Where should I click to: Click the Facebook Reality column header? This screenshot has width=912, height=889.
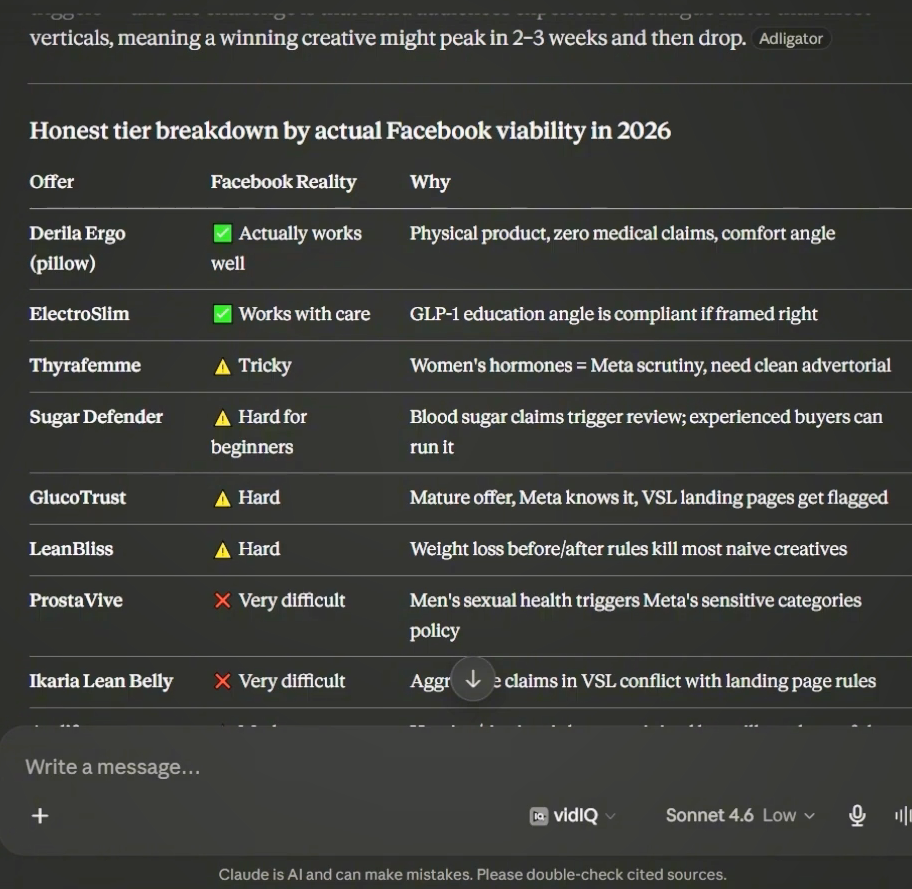pyautogui.click(x=283, y=182)
